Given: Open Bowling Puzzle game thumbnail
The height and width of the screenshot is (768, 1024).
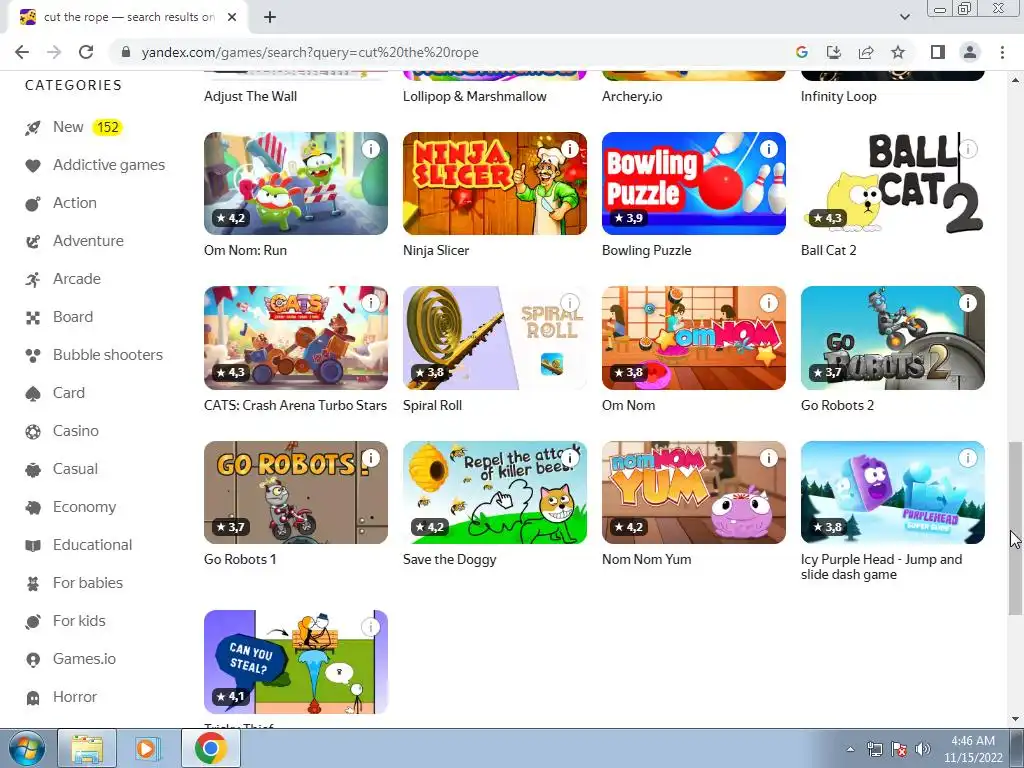Looking at the screenshot, I should point(694,184).
